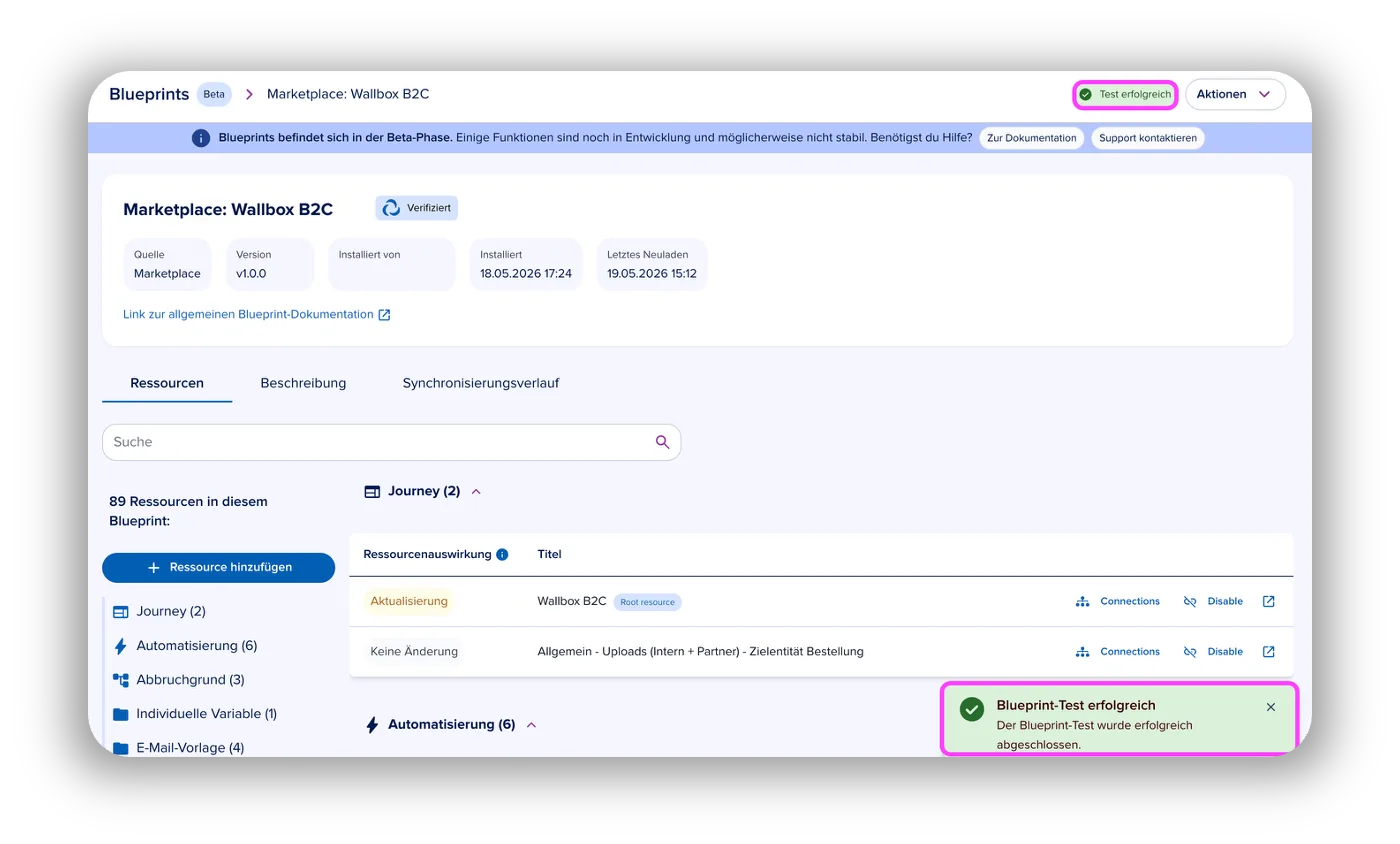
Task: Click the info icon in the beta banner
Action: [x=201, y=138]
